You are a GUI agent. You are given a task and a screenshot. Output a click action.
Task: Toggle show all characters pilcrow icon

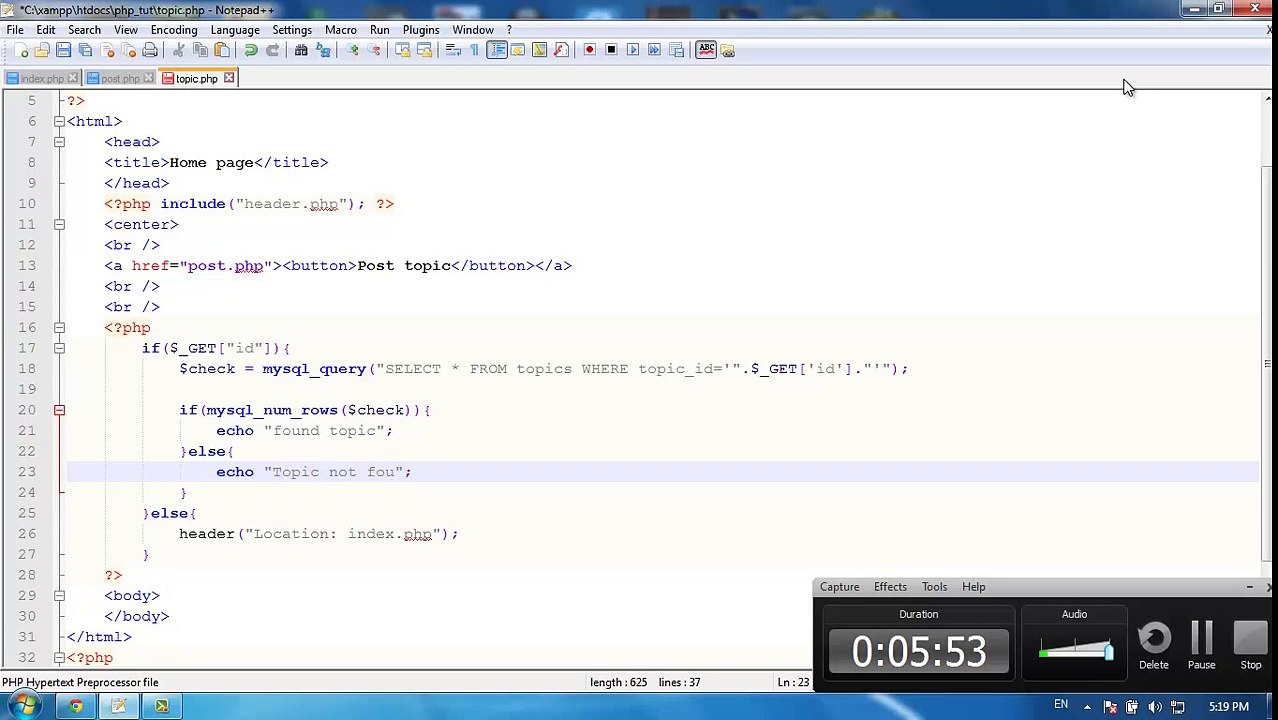(474, 50)
